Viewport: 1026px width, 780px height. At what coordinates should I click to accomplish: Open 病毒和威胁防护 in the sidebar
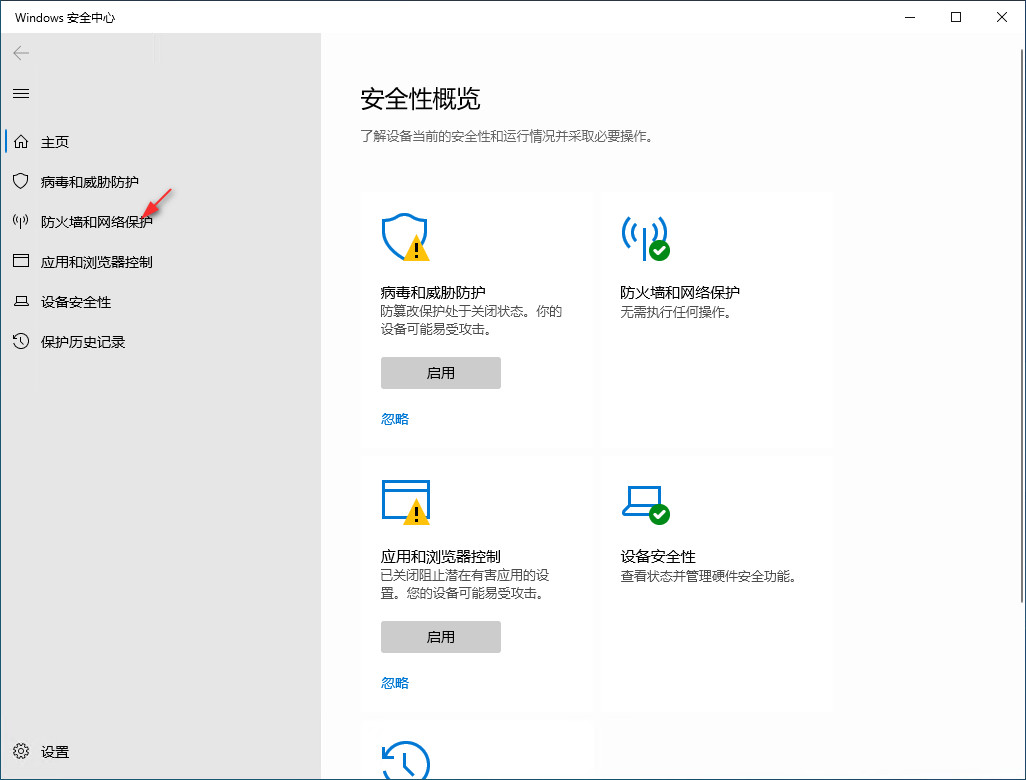[90, 182]
